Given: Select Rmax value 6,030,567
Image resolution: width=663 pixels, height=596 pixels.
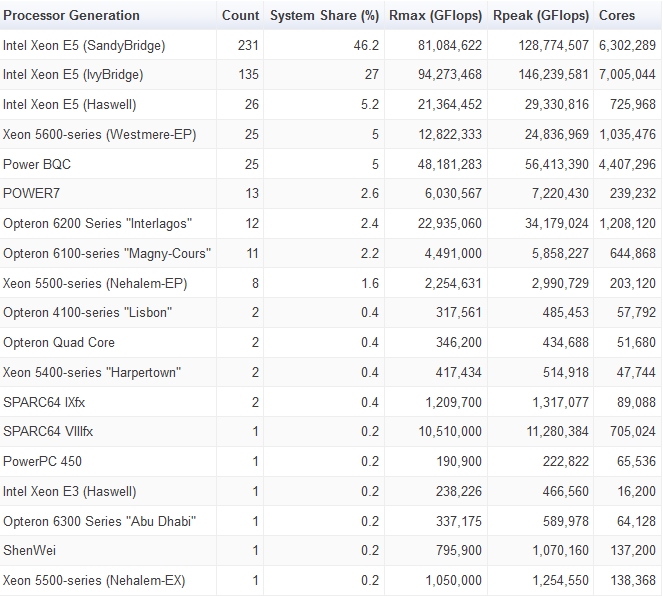Looking at the screenshot, I should click(453, 194).
